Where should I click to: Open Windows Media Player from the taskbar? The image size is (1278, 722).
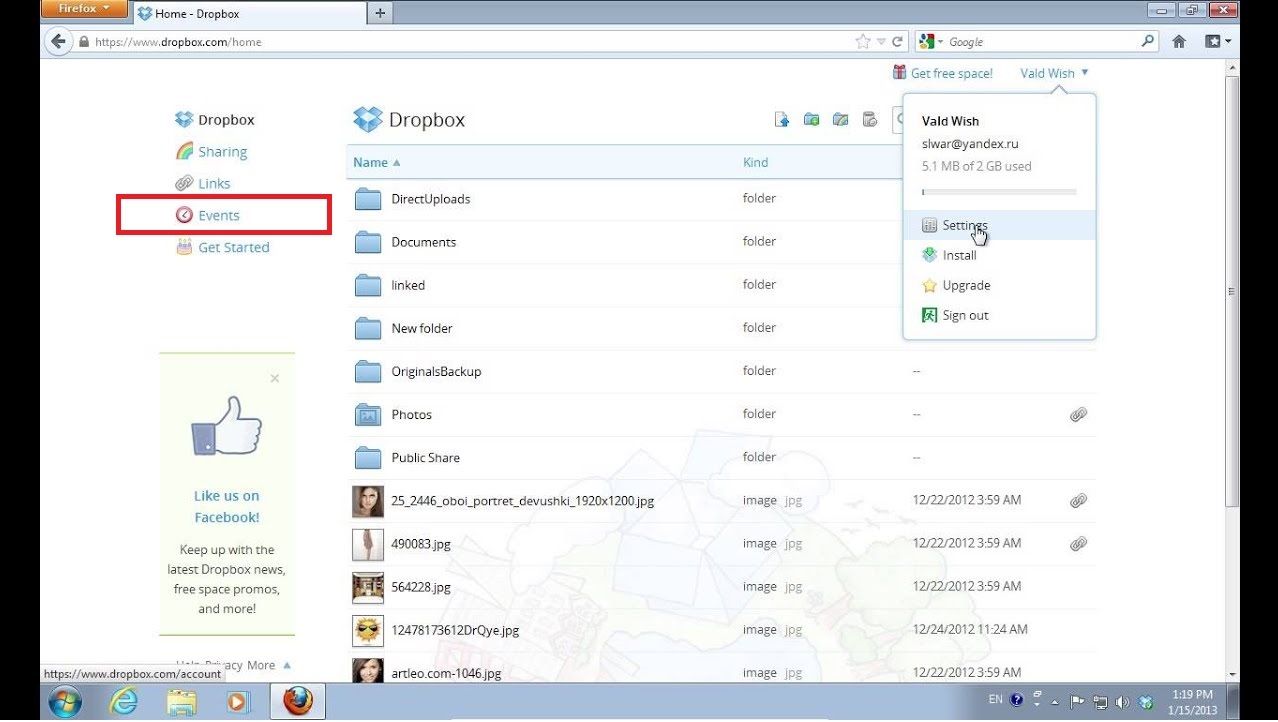click(x=237, y=702)
